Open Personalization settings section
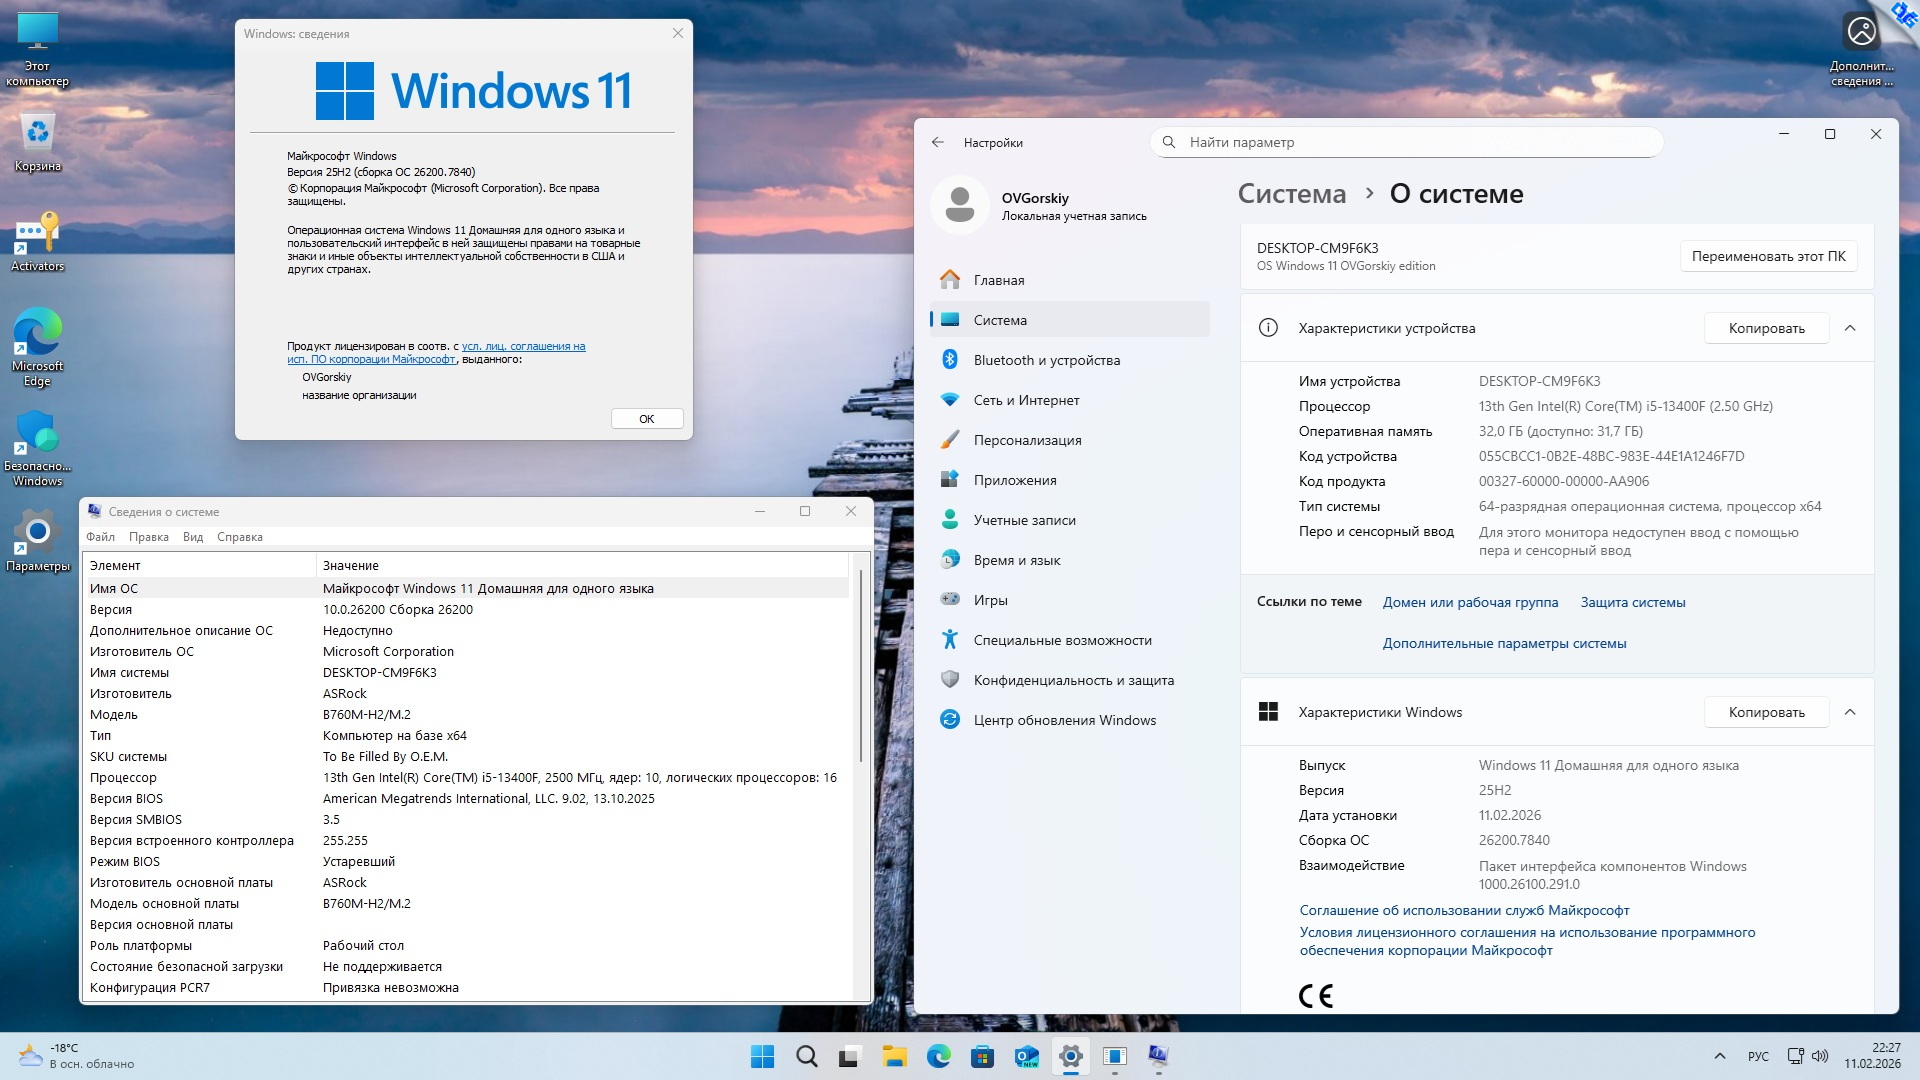Image resolution: width=1920 pixels, height=1080 pixels. tap(1027, 440)
